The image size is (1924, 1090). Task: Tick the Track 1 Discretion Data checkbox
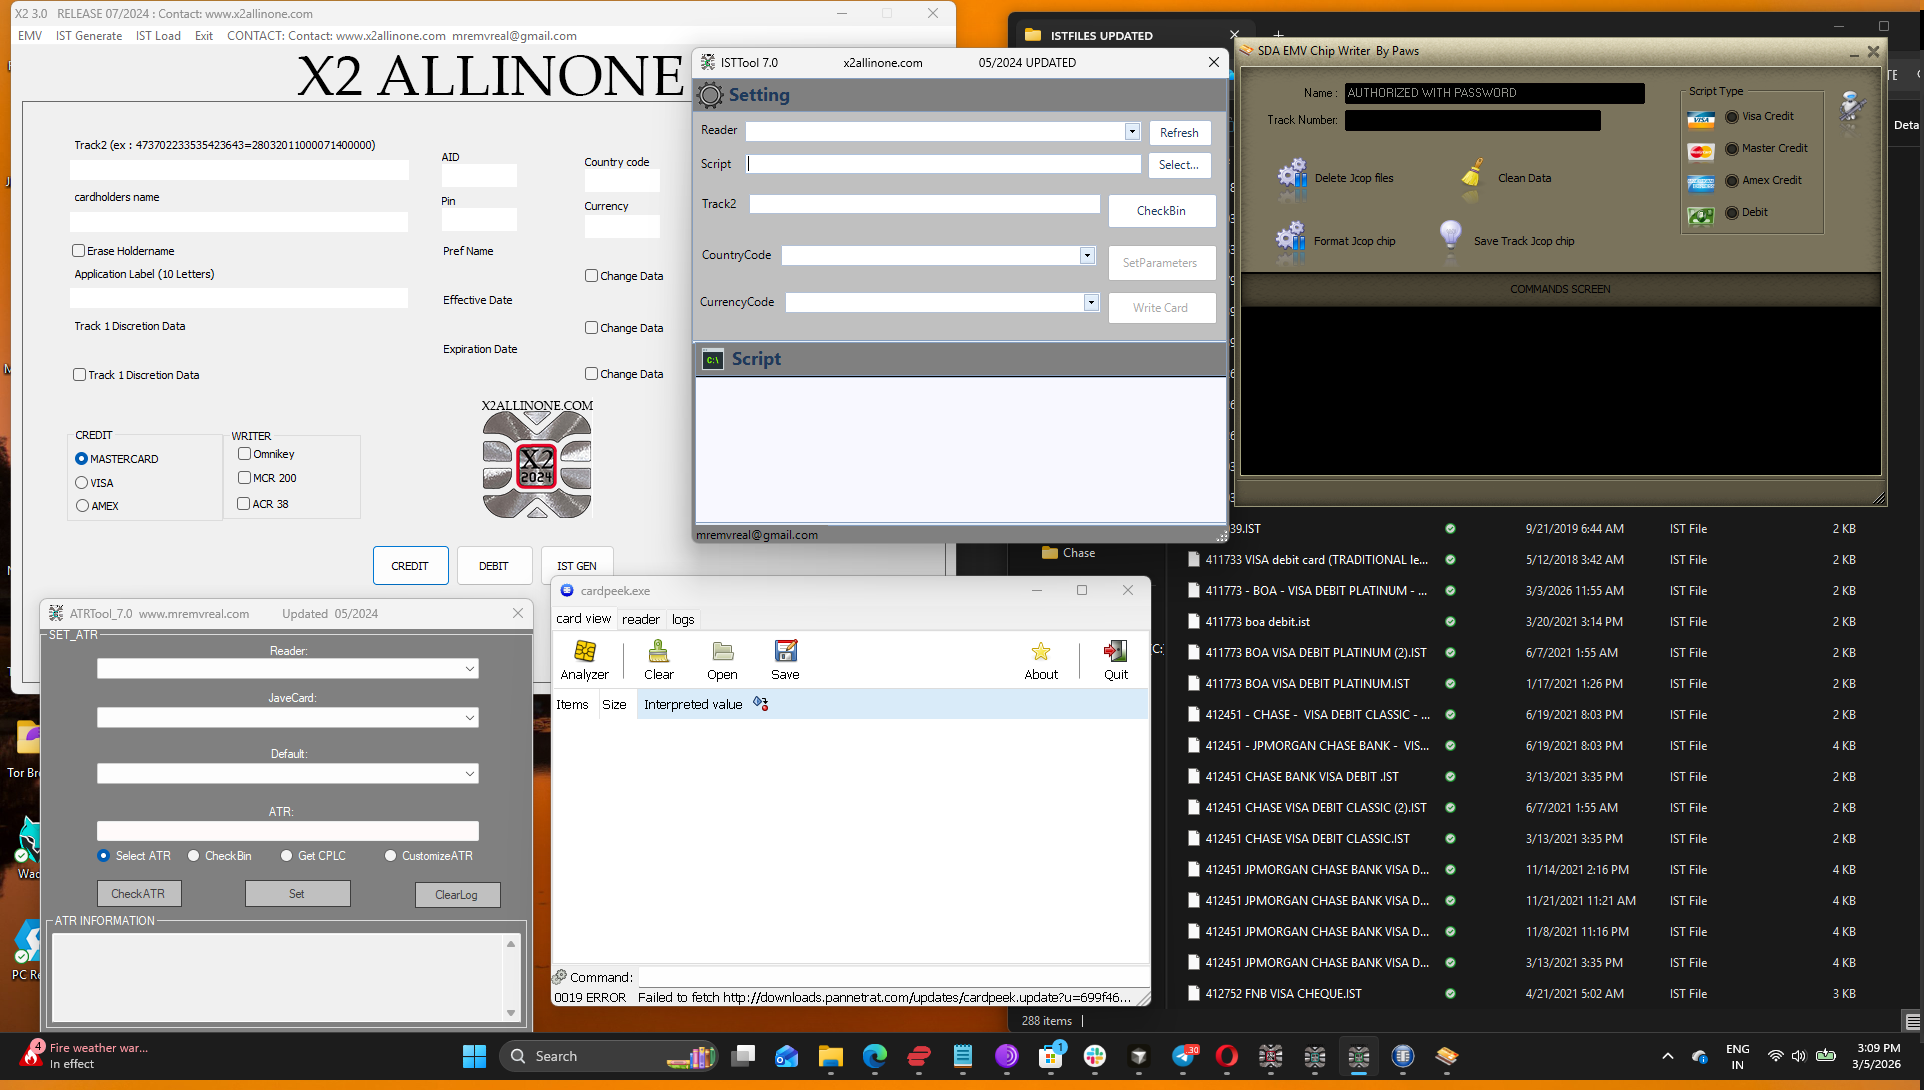(79, 375)
